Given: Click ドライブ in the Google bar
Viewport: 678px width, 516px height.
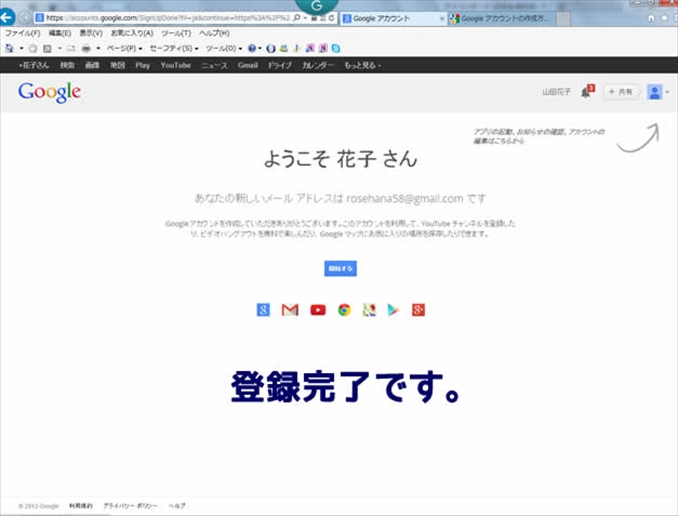Looking at the screenshot, I should (x=280, y=65).
